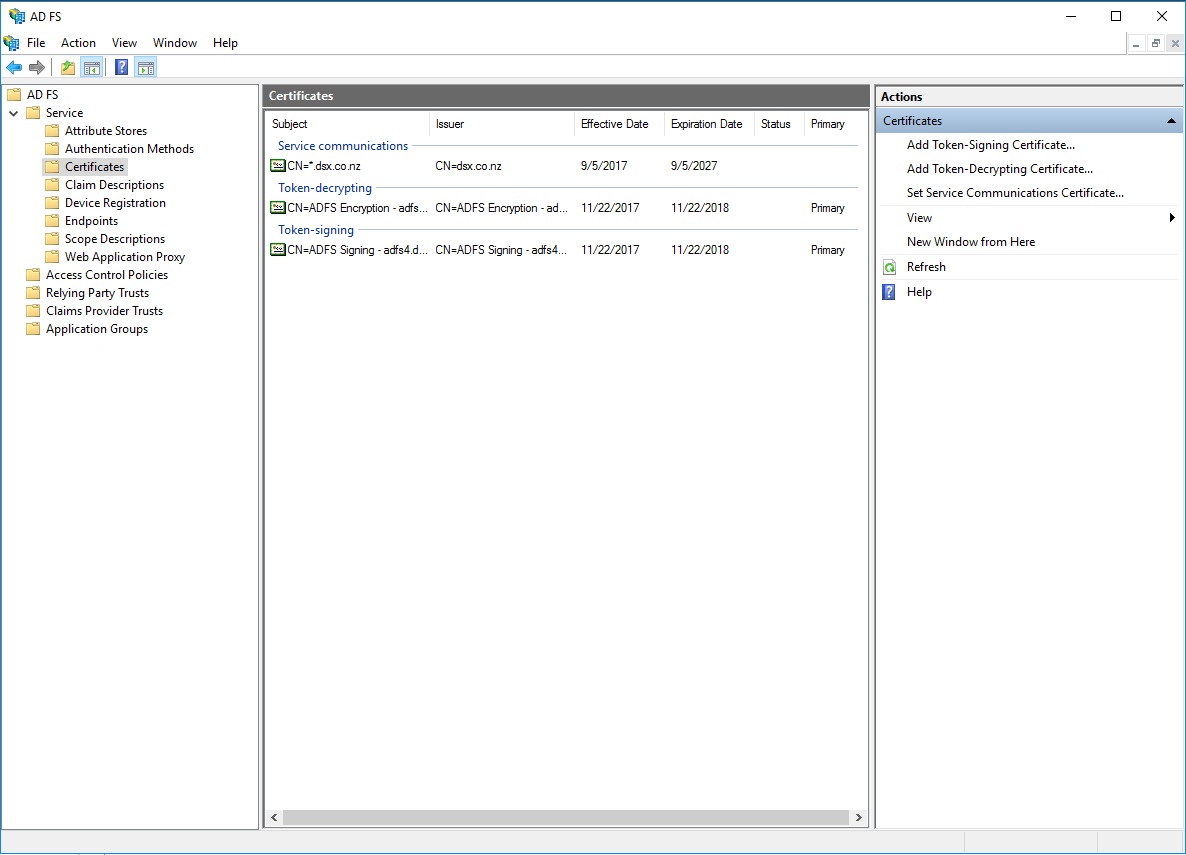Sort by the Subject column header
Viewport: 1186px width, 855px height.
[347, 124]
